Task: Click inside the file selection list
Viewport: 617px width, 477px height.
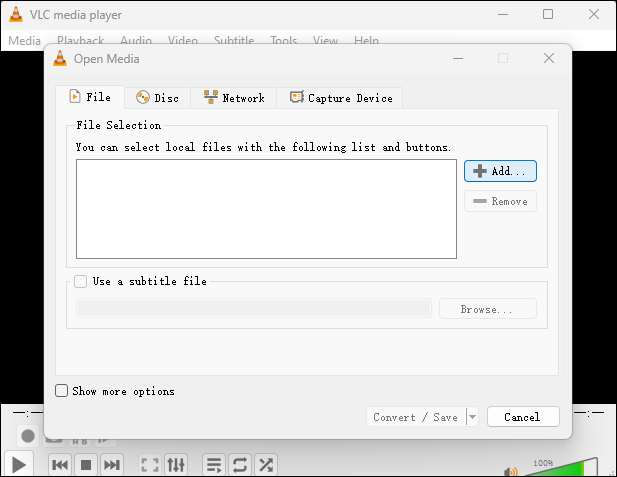Action: click(x=266, y=209)
